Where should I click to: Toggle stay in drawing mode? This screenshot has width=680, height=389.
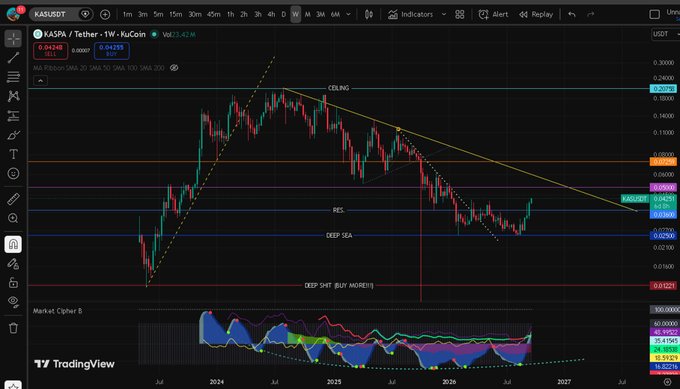point(13,264)
